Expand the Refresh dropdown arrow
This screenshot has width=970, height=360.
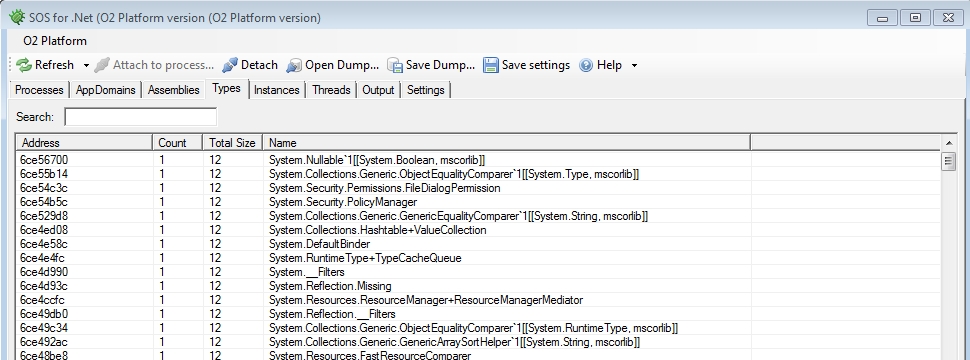pyautogui.click(x=87, y=65)
